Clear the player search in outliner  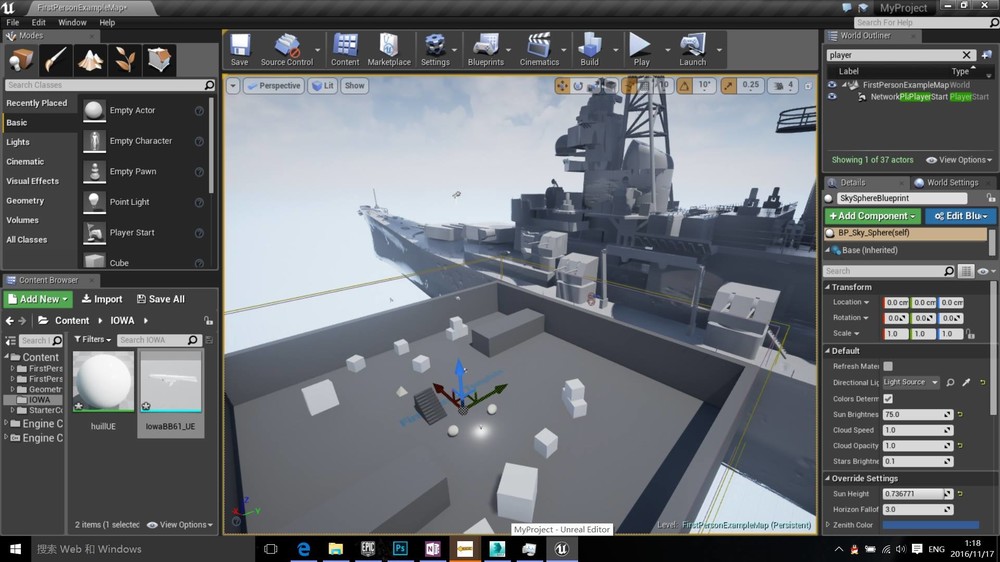click(966, 55)
